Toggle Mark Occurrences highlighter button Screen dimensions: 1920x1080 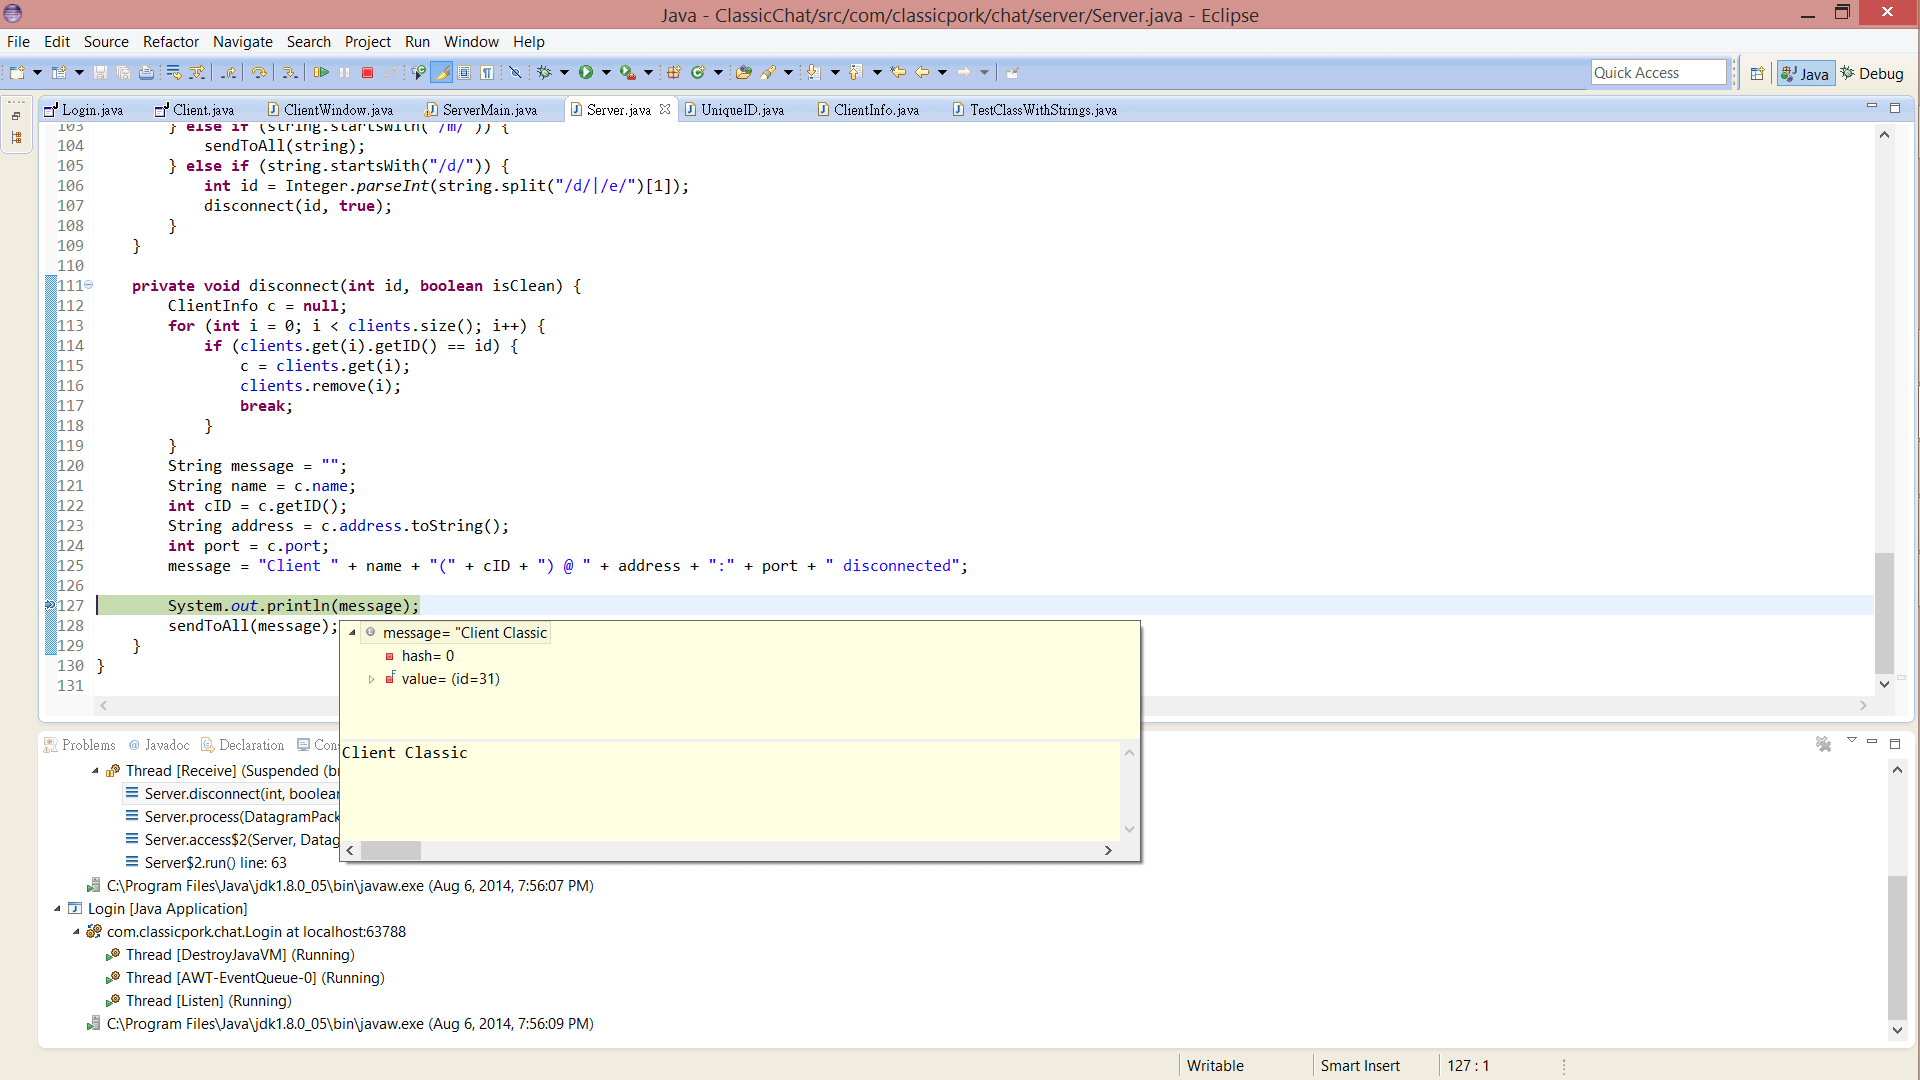(x=441, y=72)
